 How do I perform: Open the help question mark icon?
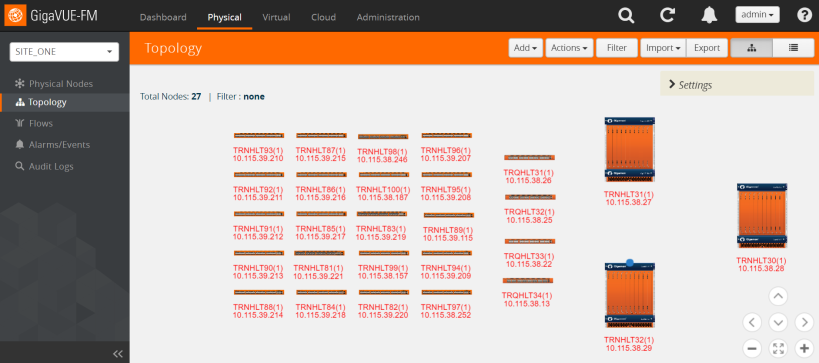[804, 15]
